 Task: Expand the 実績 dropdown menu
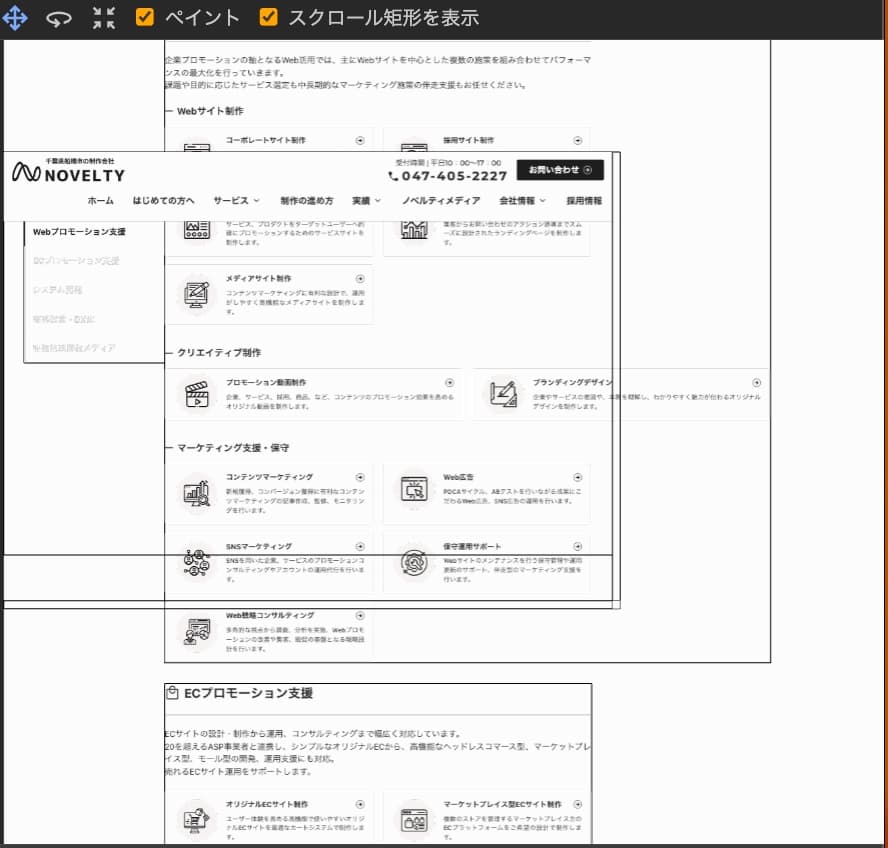coord(366,201)
